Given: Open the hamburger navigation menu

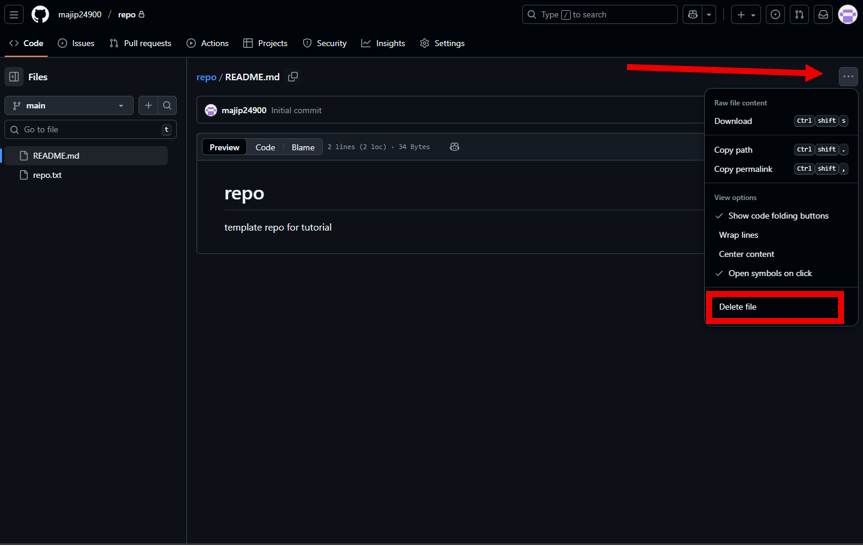Looking at the screenshot, I should (14, 14).
